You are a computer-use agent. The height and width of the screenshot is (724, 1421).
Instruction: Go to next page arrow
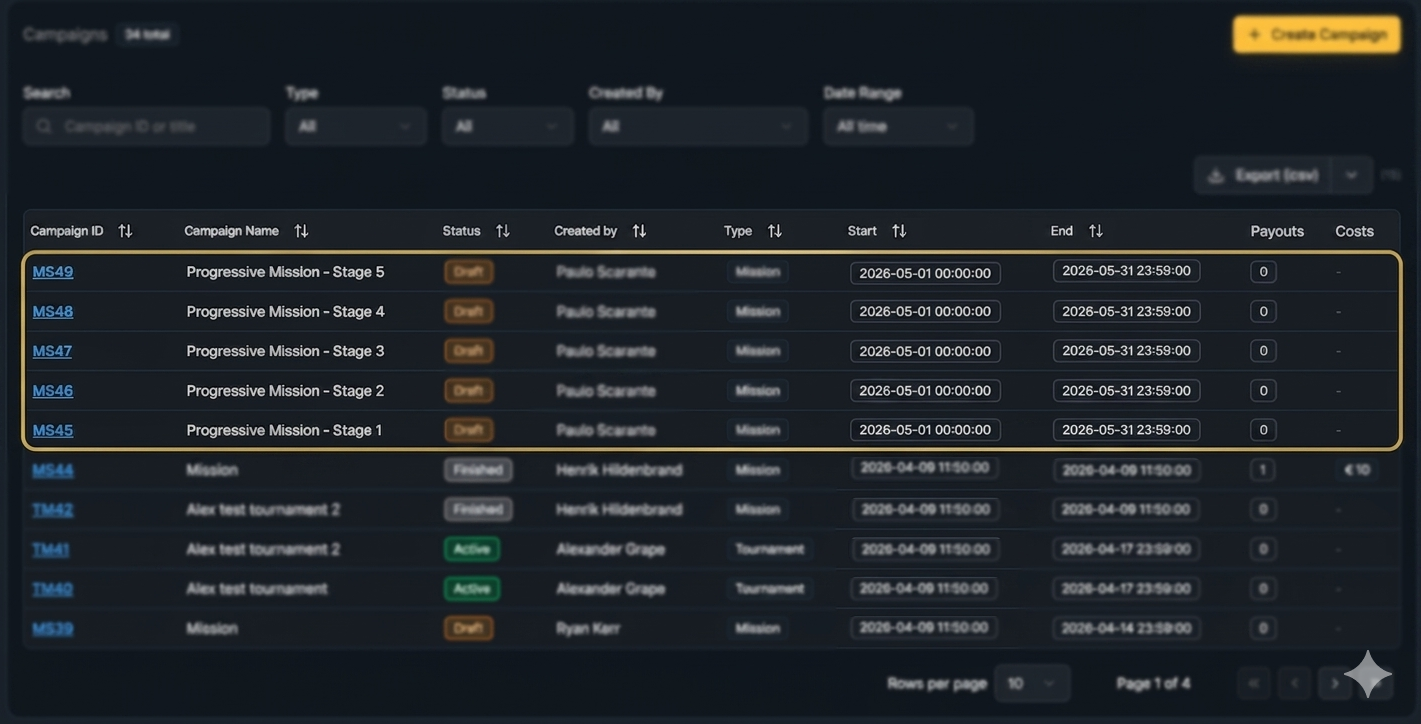pyautogui.click(x=1334, y=683)
